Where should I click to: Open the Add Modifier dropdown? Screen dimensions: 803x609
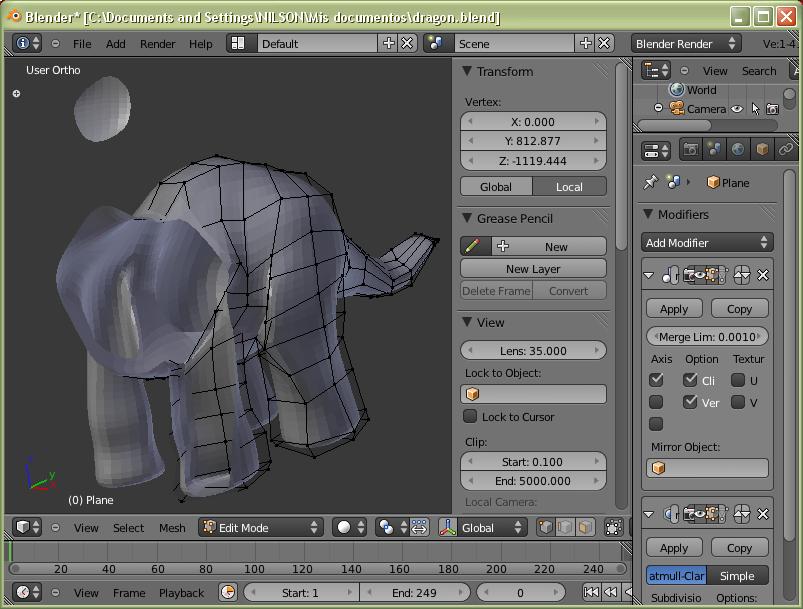(707, 243)
